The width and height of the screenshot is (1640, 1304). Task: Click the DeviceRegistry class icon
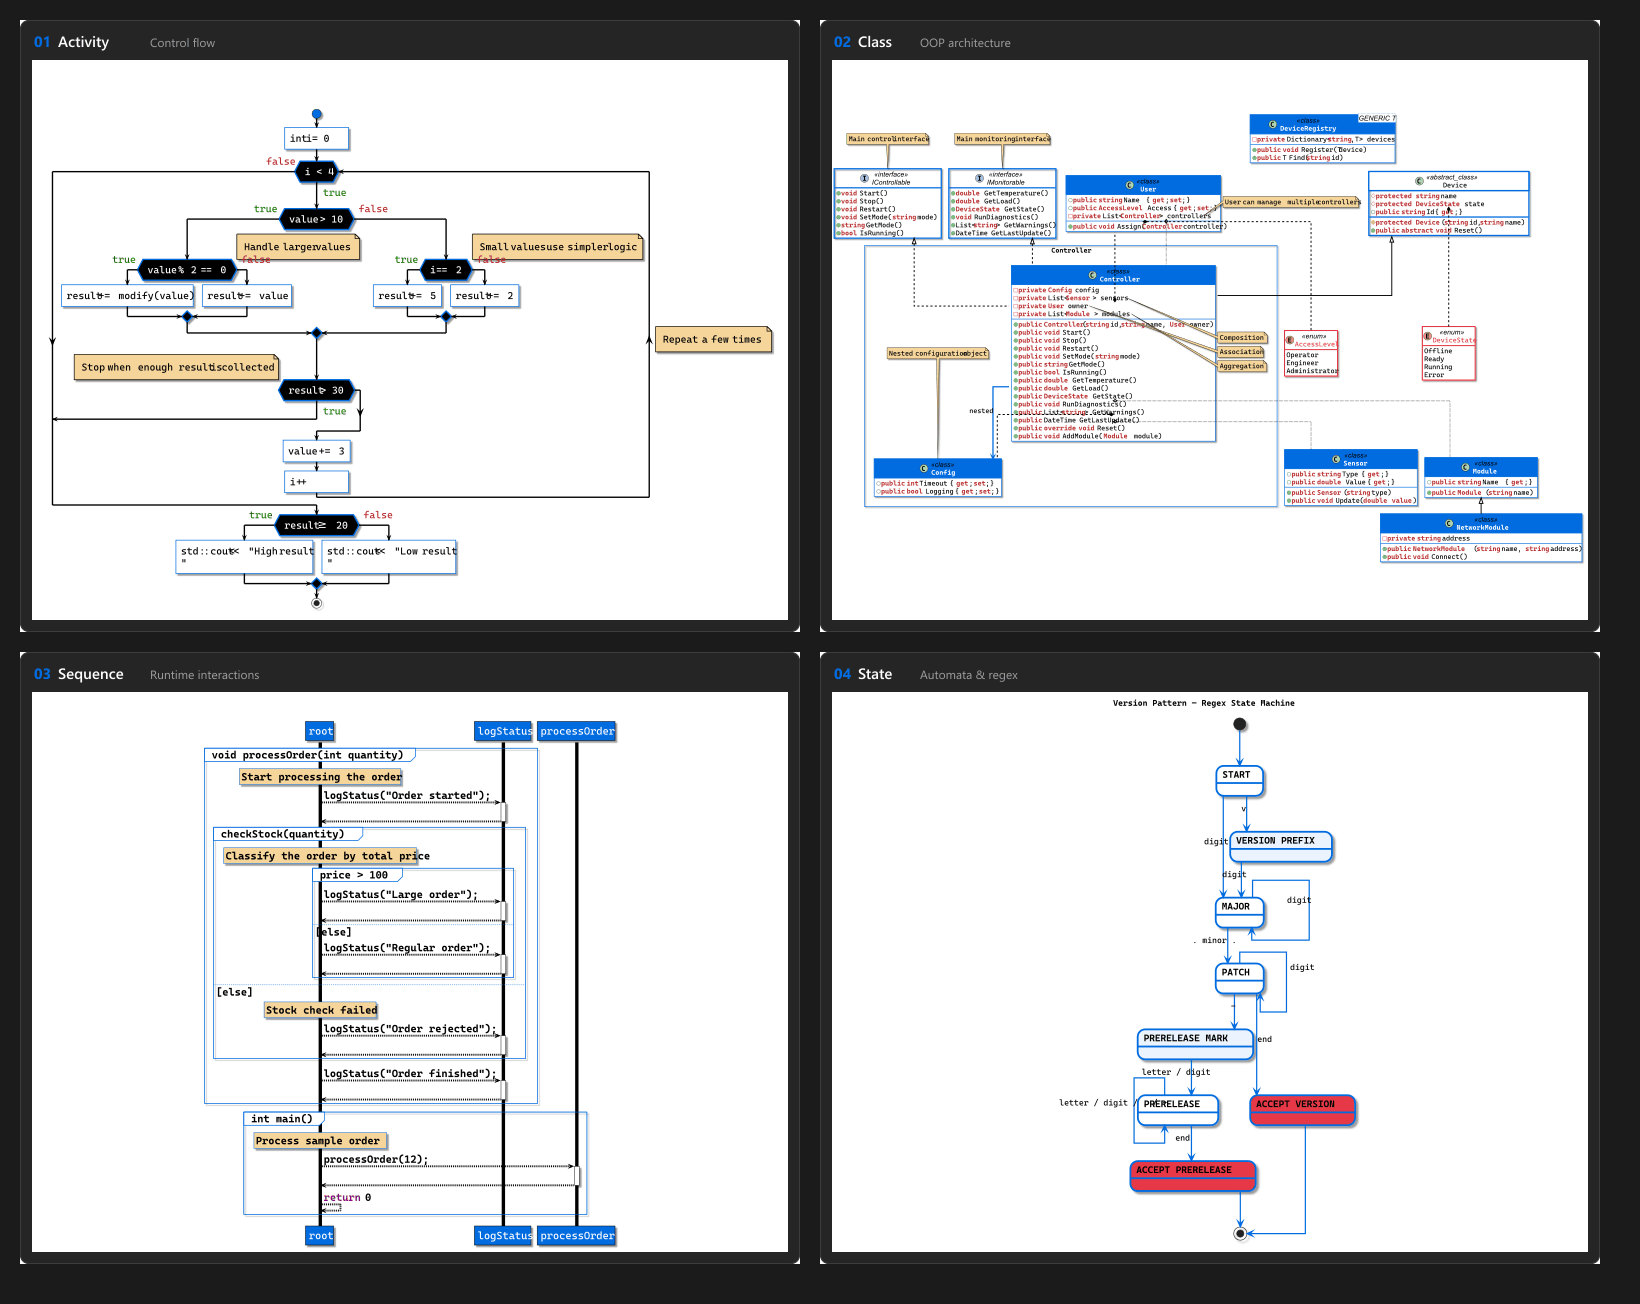pyautogui.click(x=1272, y=125)
